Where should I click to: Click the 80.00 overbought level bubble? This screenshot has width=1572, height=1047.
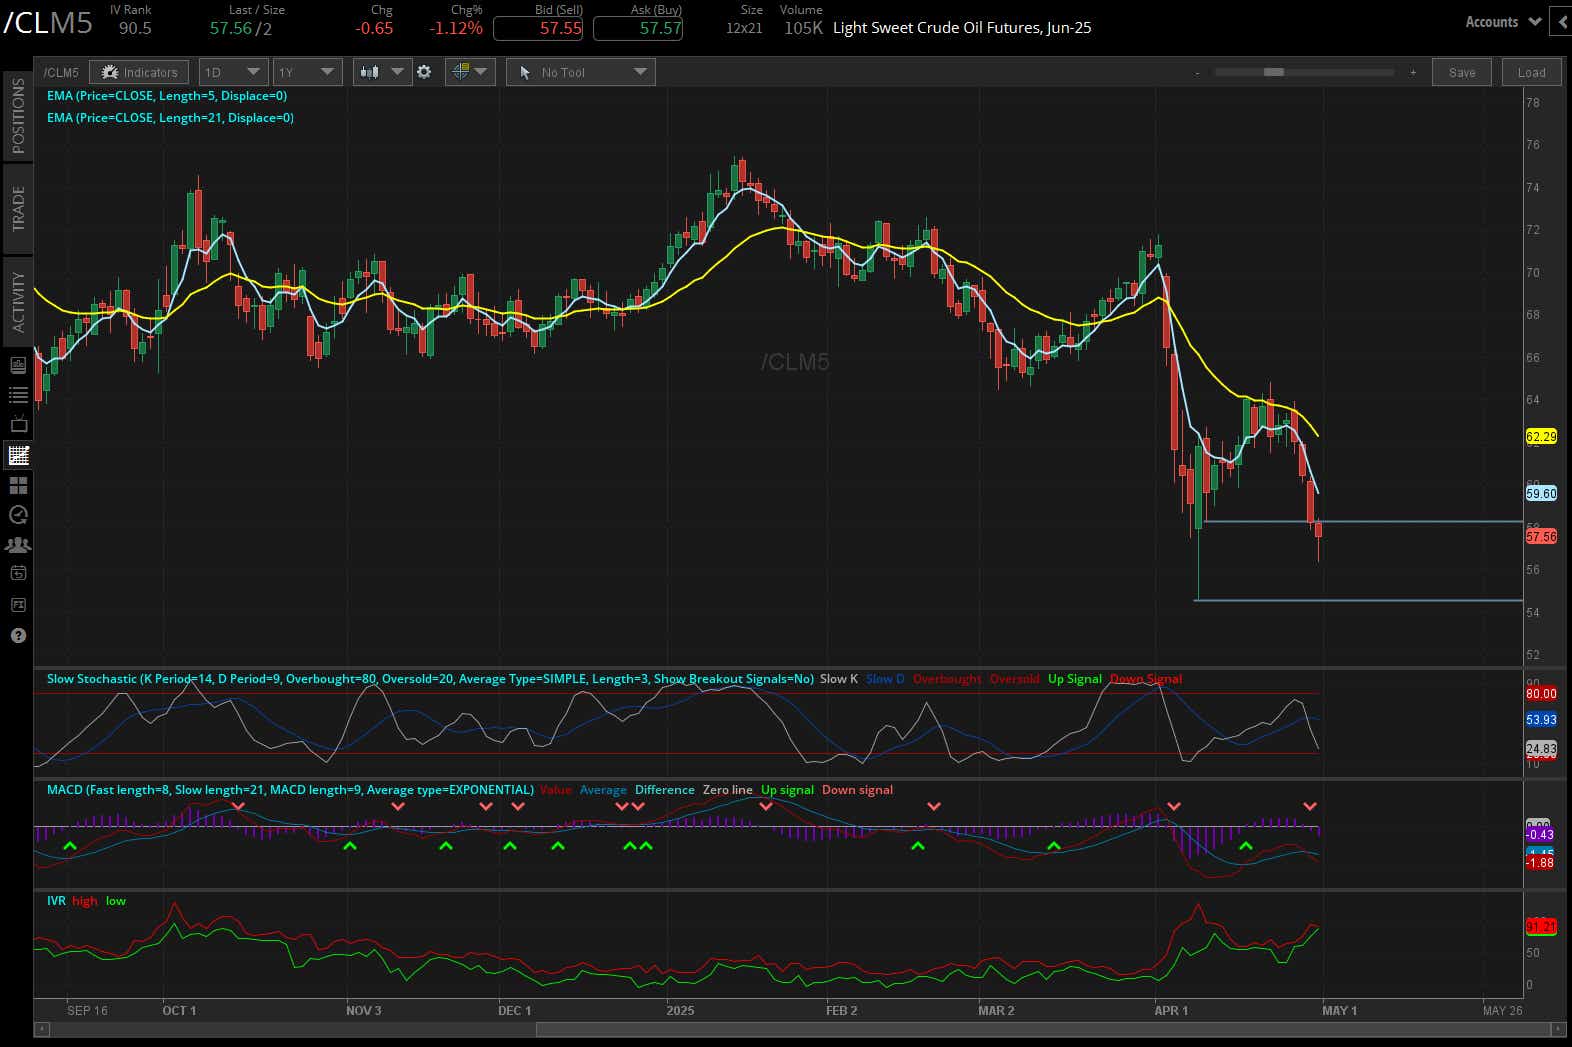pyautogui.click(x=1541, y=693)
